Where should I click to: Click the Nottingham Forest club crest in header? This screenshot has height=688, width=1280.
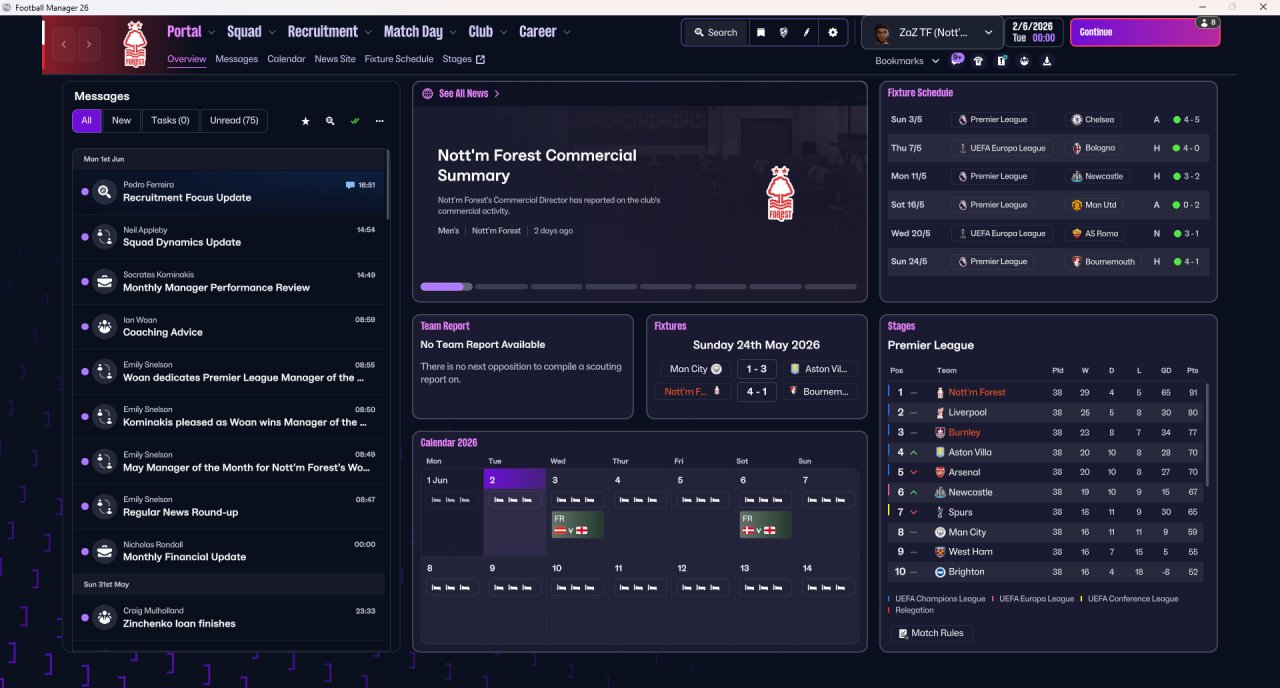135,44
